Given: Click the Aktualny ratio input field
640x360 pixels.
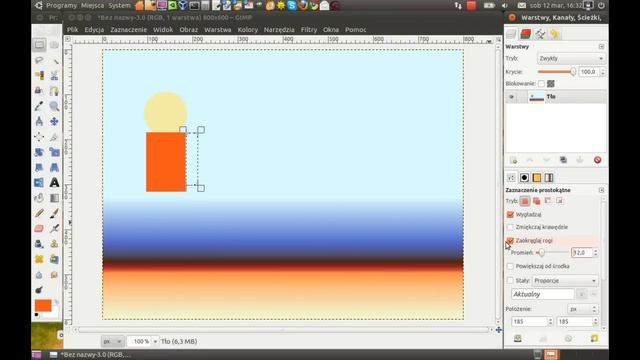Looking at the screenshot, I should pos(543,294).
